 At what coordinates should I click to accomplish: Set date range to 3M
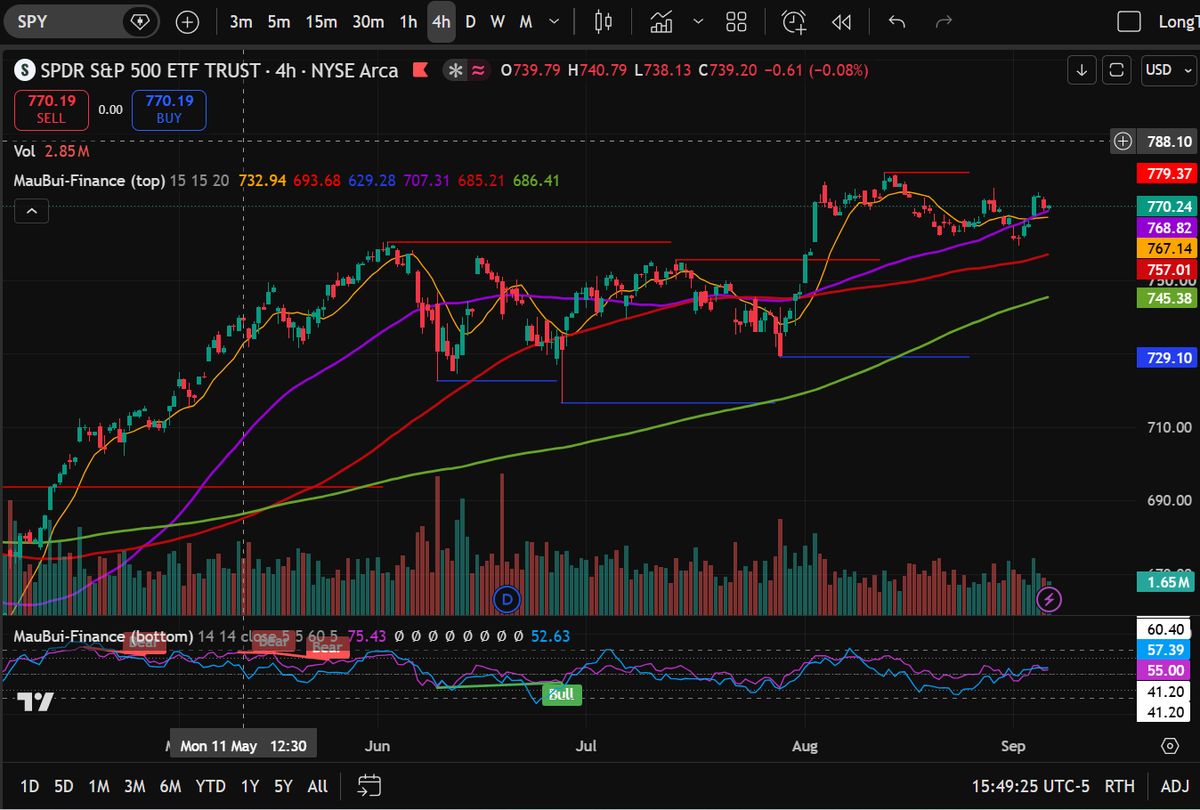click(134, 786)
